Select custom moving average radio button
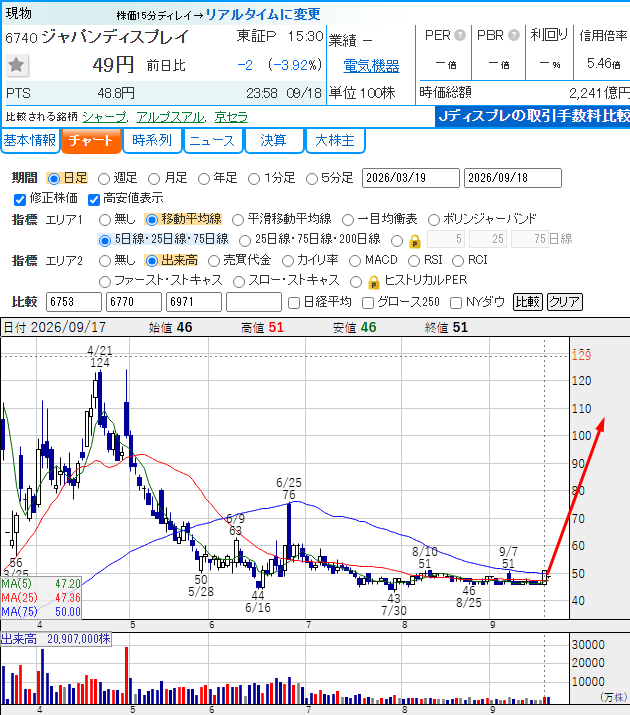 pos(397,240)
